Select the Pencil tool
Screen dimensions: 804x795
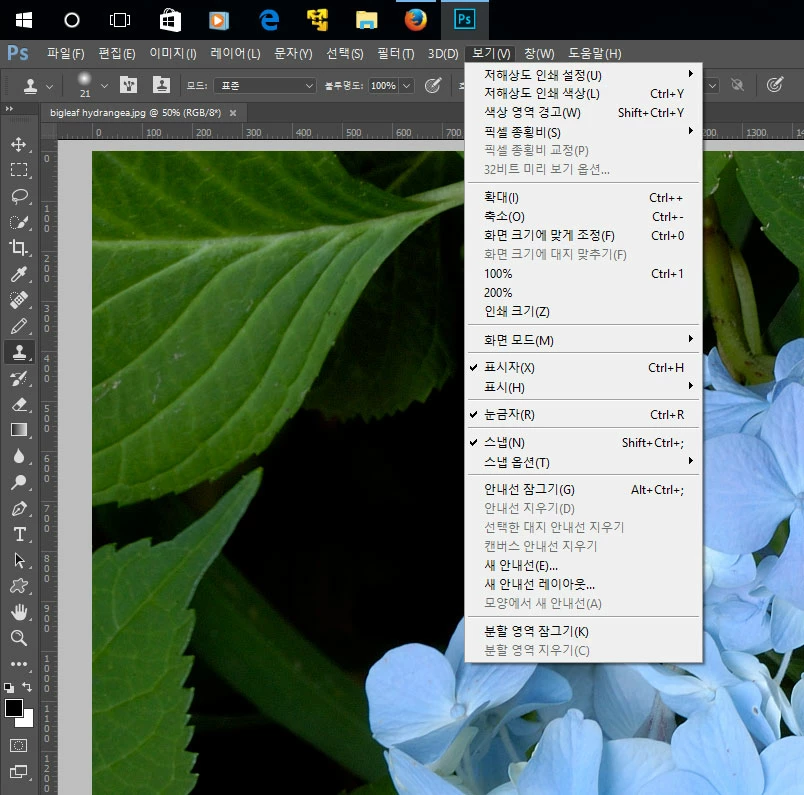[x=19, y=326]
